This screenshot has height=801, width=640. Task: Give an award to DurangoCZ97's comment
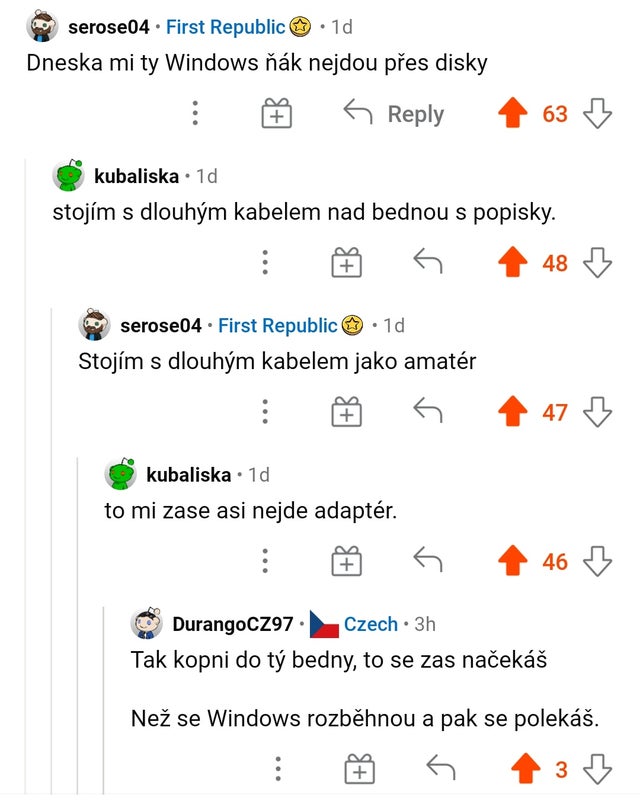pos(359,769)
